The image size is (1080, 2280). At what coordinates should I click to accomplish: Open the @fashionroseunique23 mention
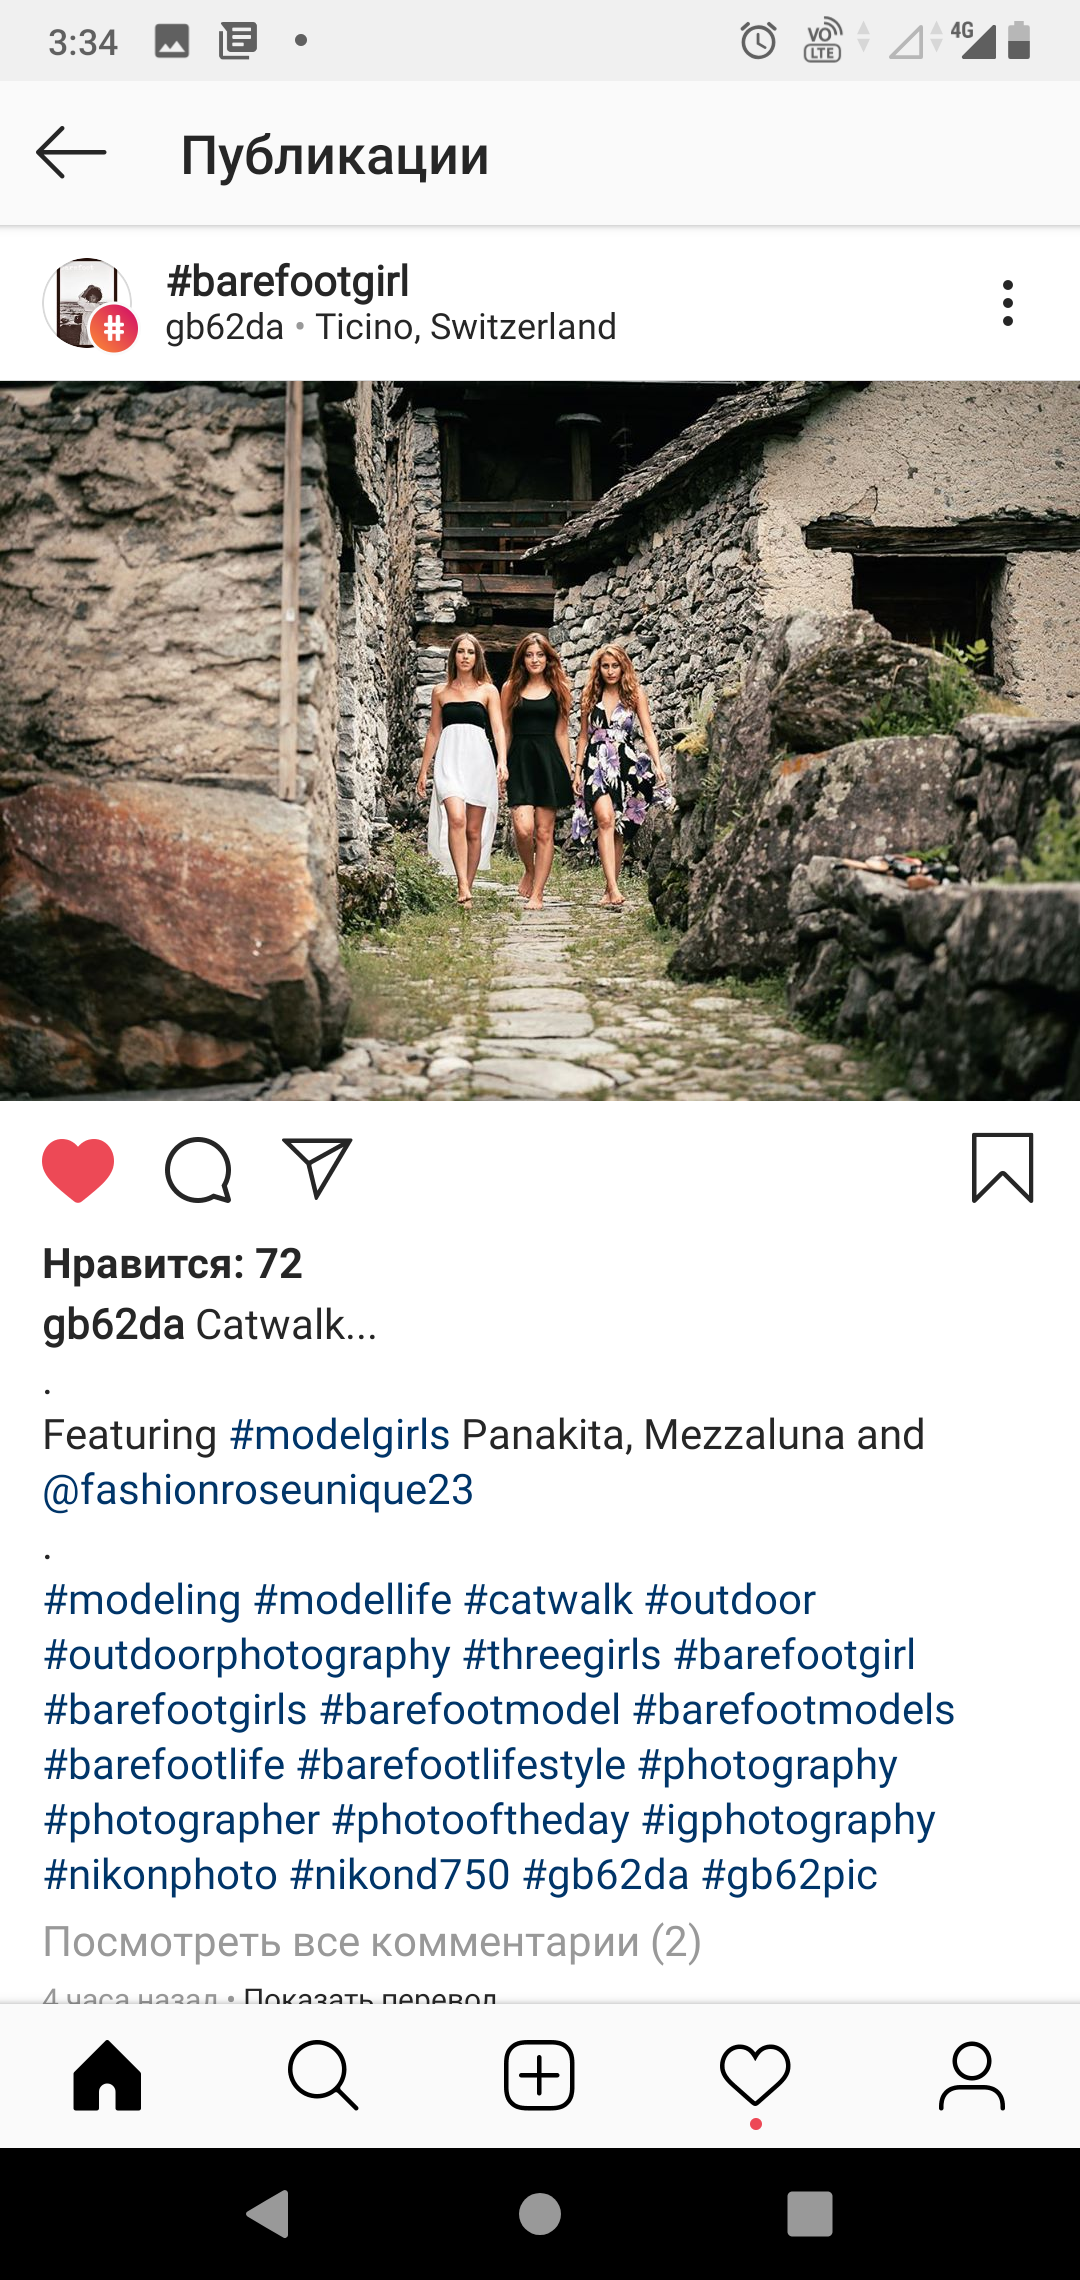258,1490
